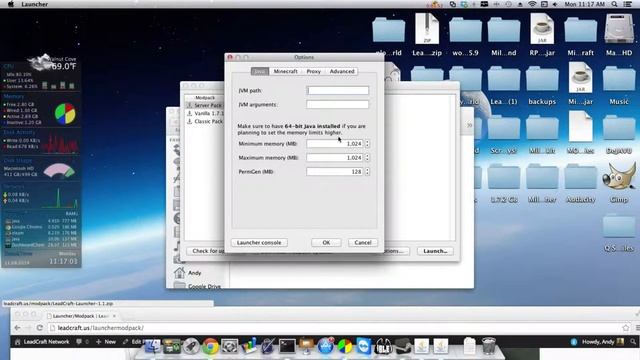
Task: Open the Lea...zip archive on desktop
Action: pyautogui.click(x=427, y=35)
